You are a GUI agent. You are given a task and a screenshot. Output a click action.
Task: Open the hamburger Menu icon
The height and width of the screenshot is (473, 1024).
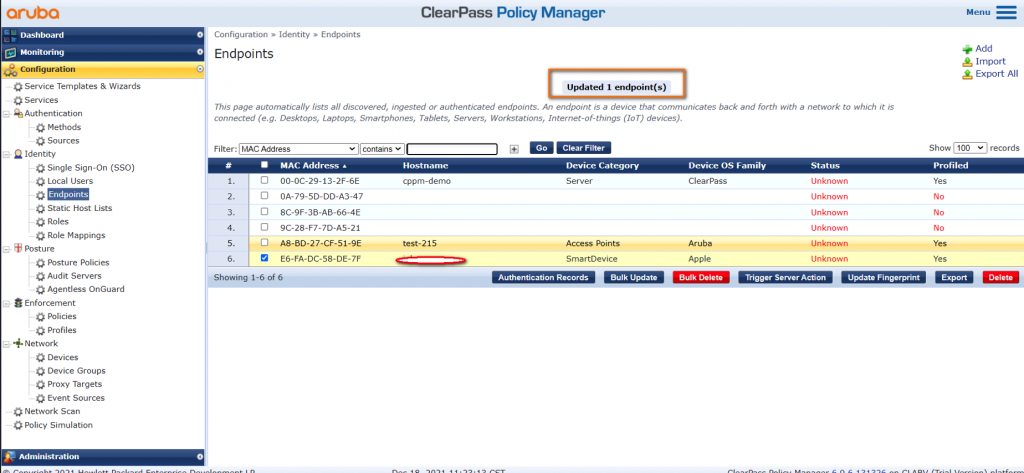pos(1006,12)
